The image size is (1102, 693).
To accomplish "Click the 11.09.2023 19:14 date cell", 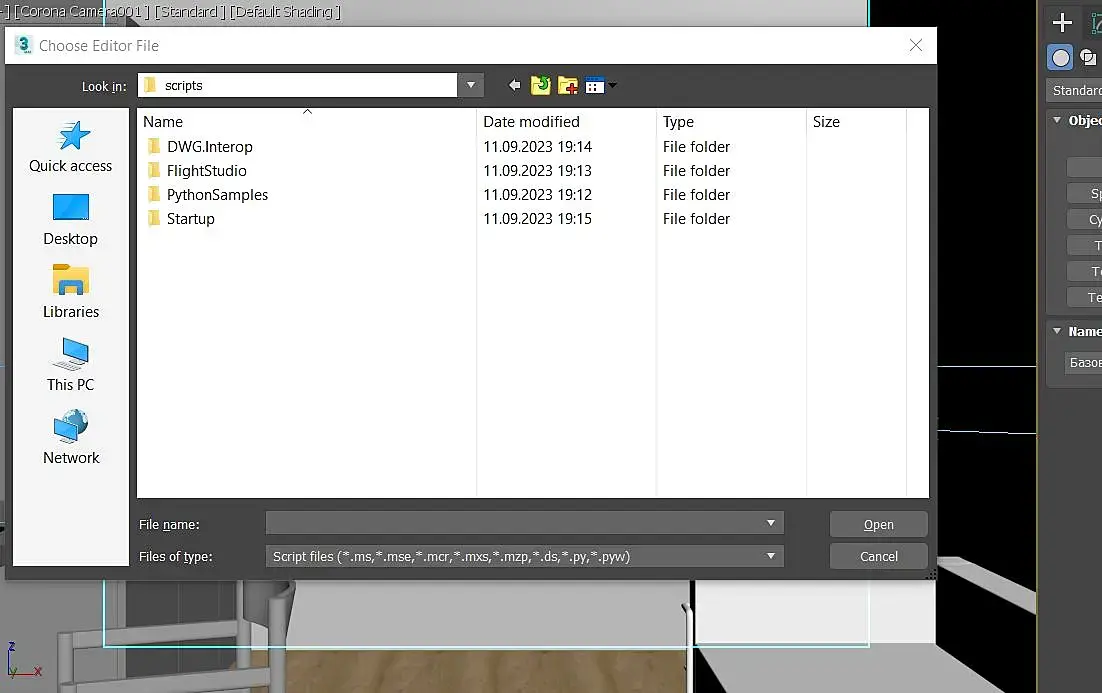I will pos(538,147).
